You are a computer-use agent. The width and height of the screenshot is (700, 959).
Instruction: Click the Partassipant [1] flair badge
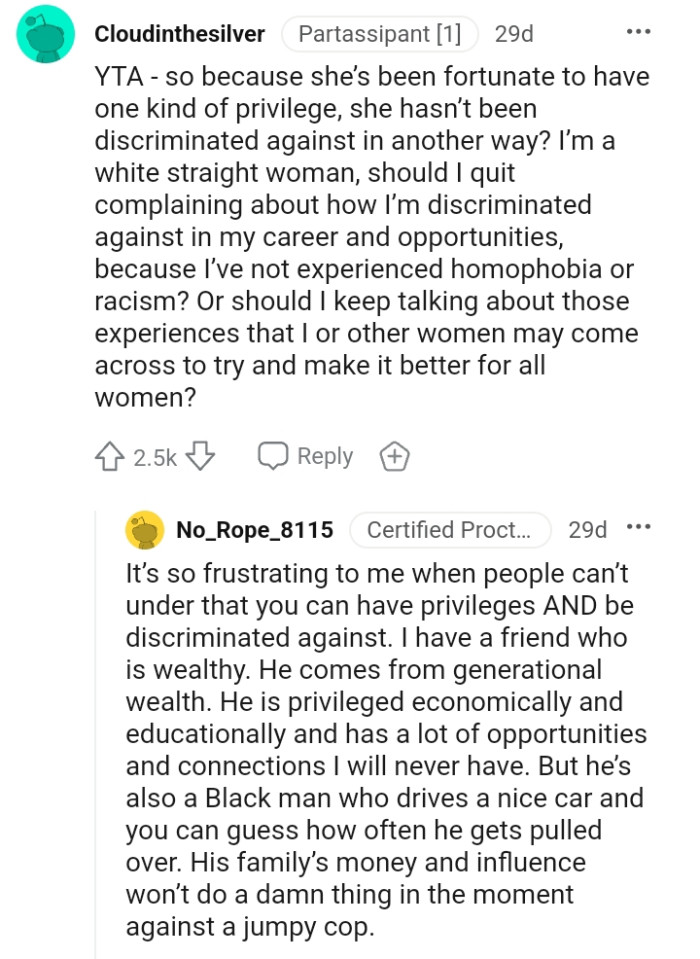click(381, 32)
